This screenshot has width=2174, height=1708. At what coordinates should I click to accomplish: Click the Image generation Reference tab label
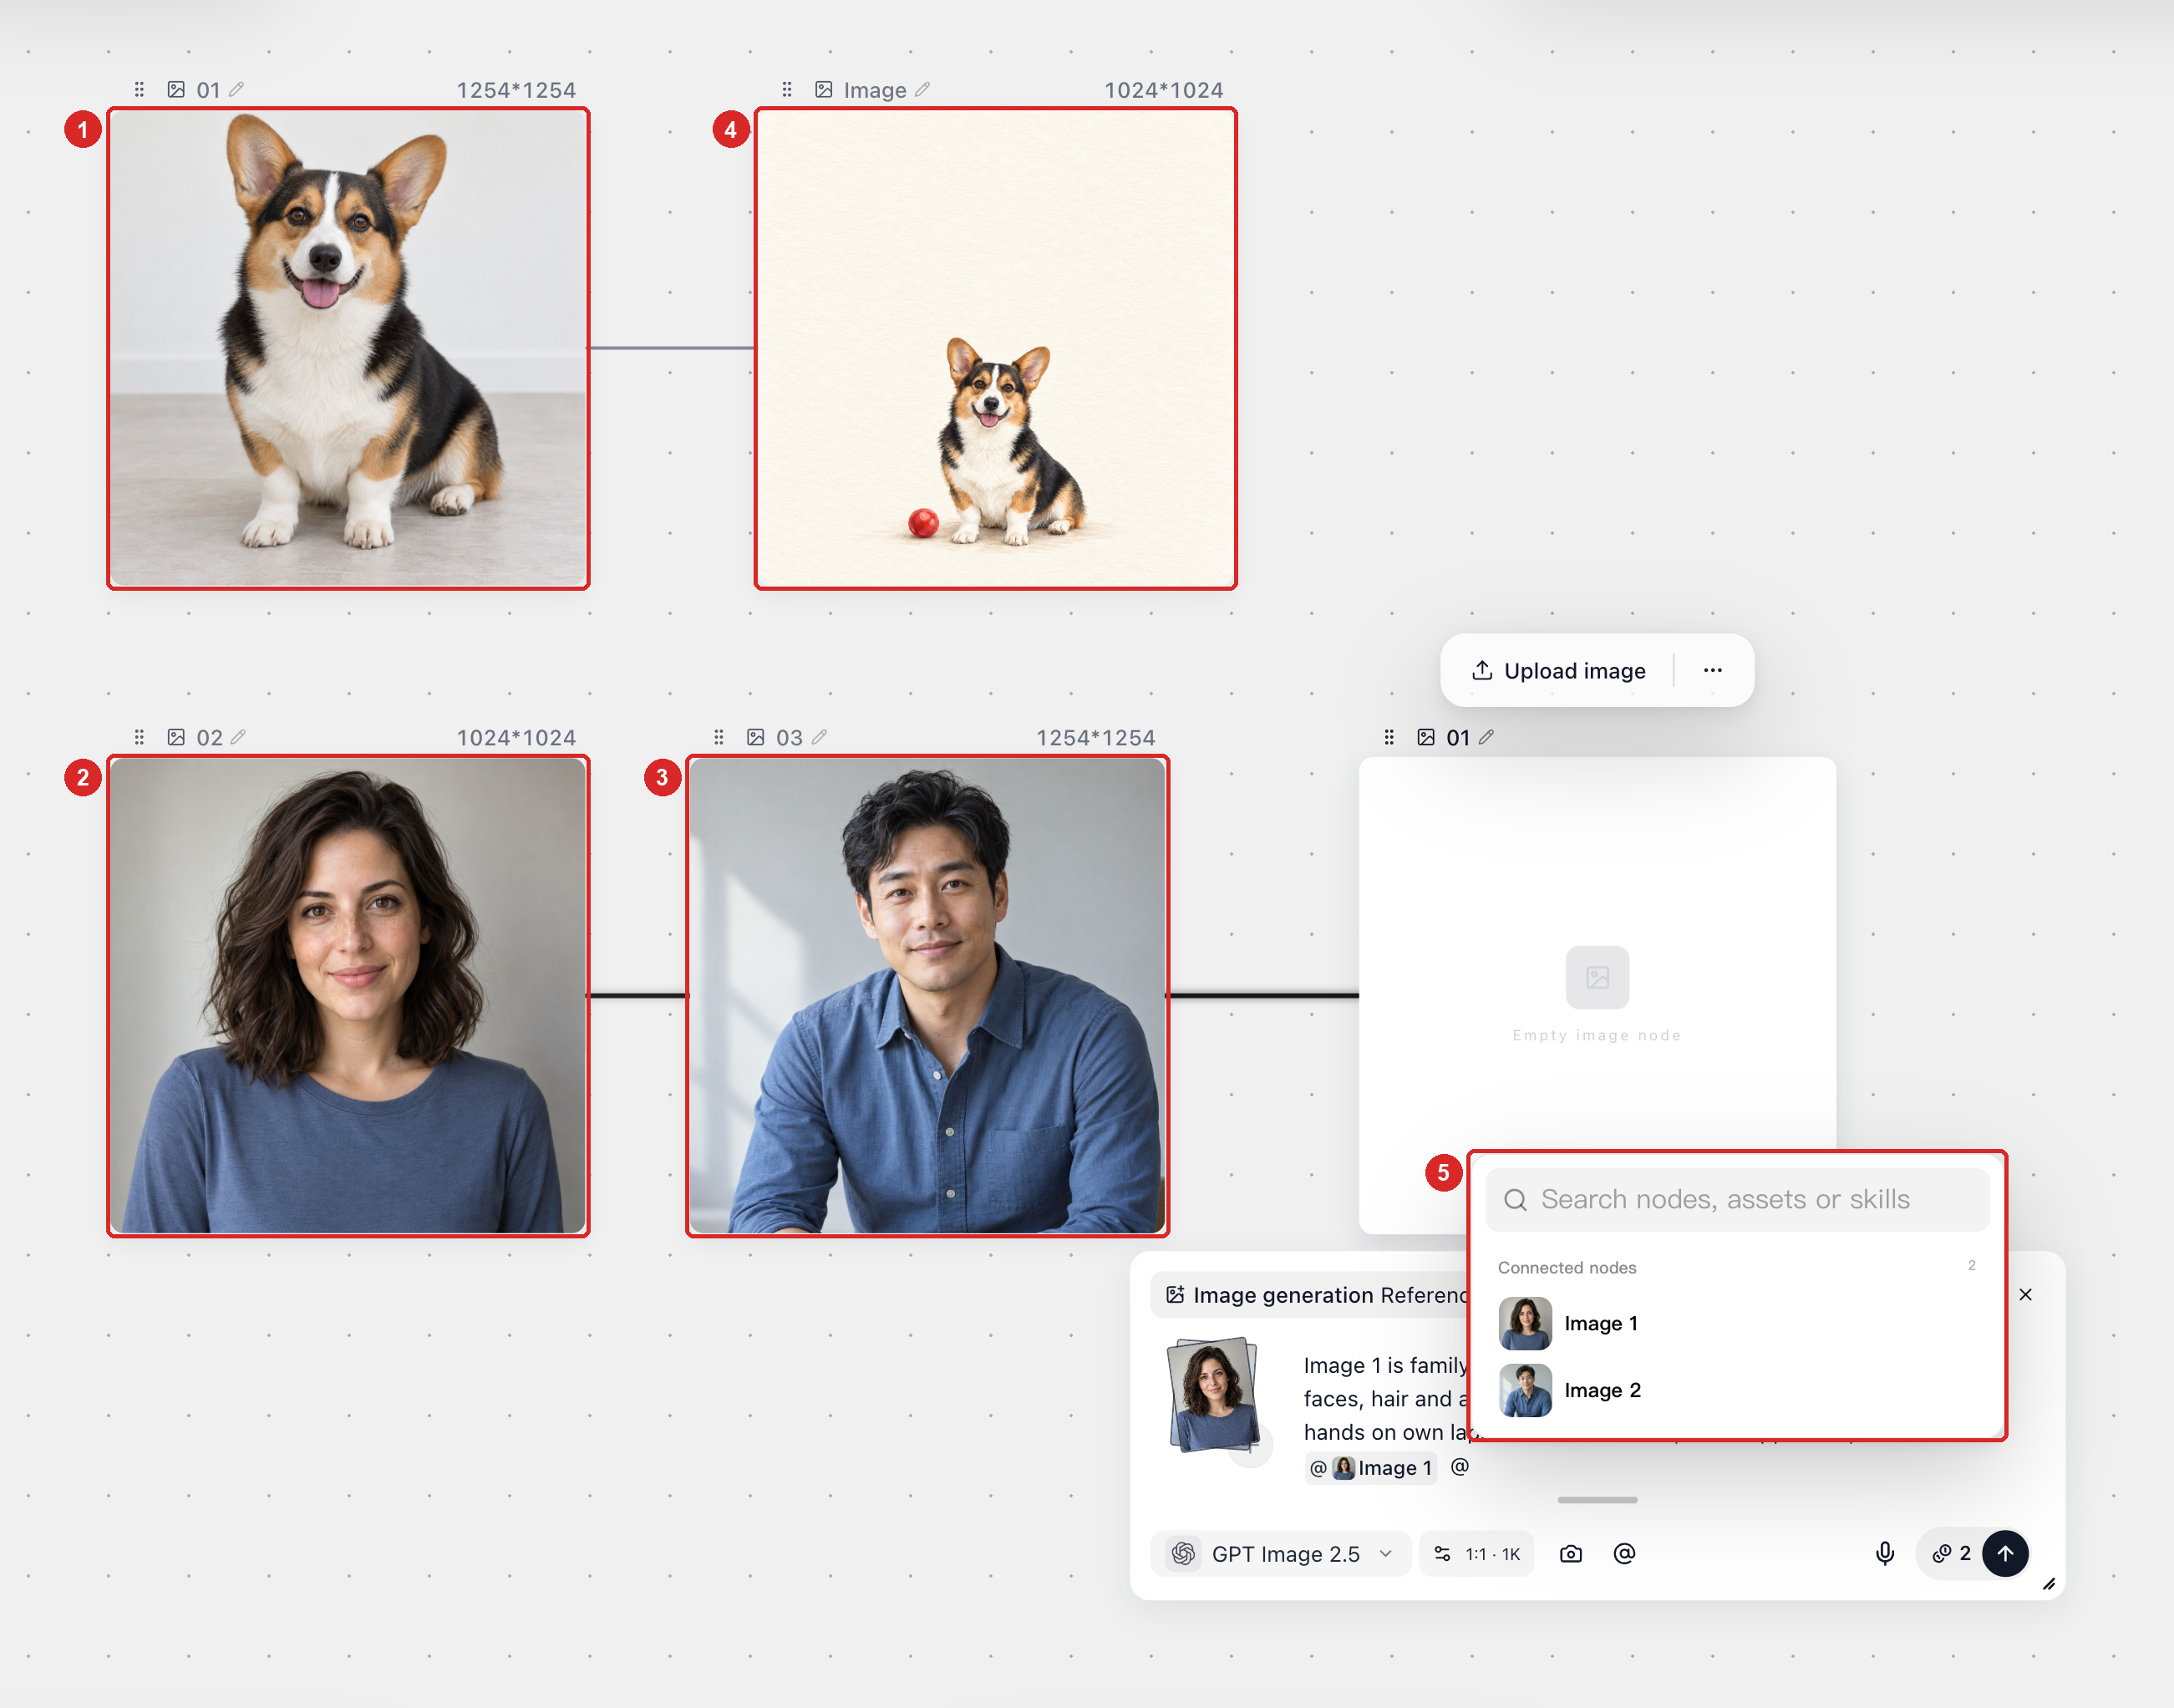(1317, 1295)
